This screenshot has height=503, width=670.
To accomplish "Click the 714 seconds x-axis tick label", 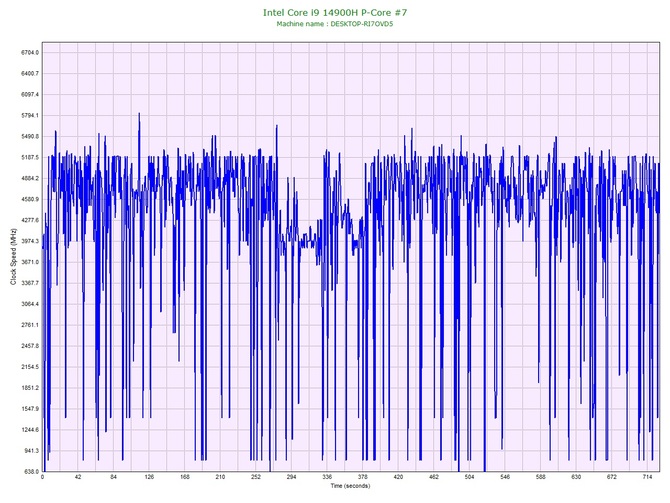I will point(647,477).
